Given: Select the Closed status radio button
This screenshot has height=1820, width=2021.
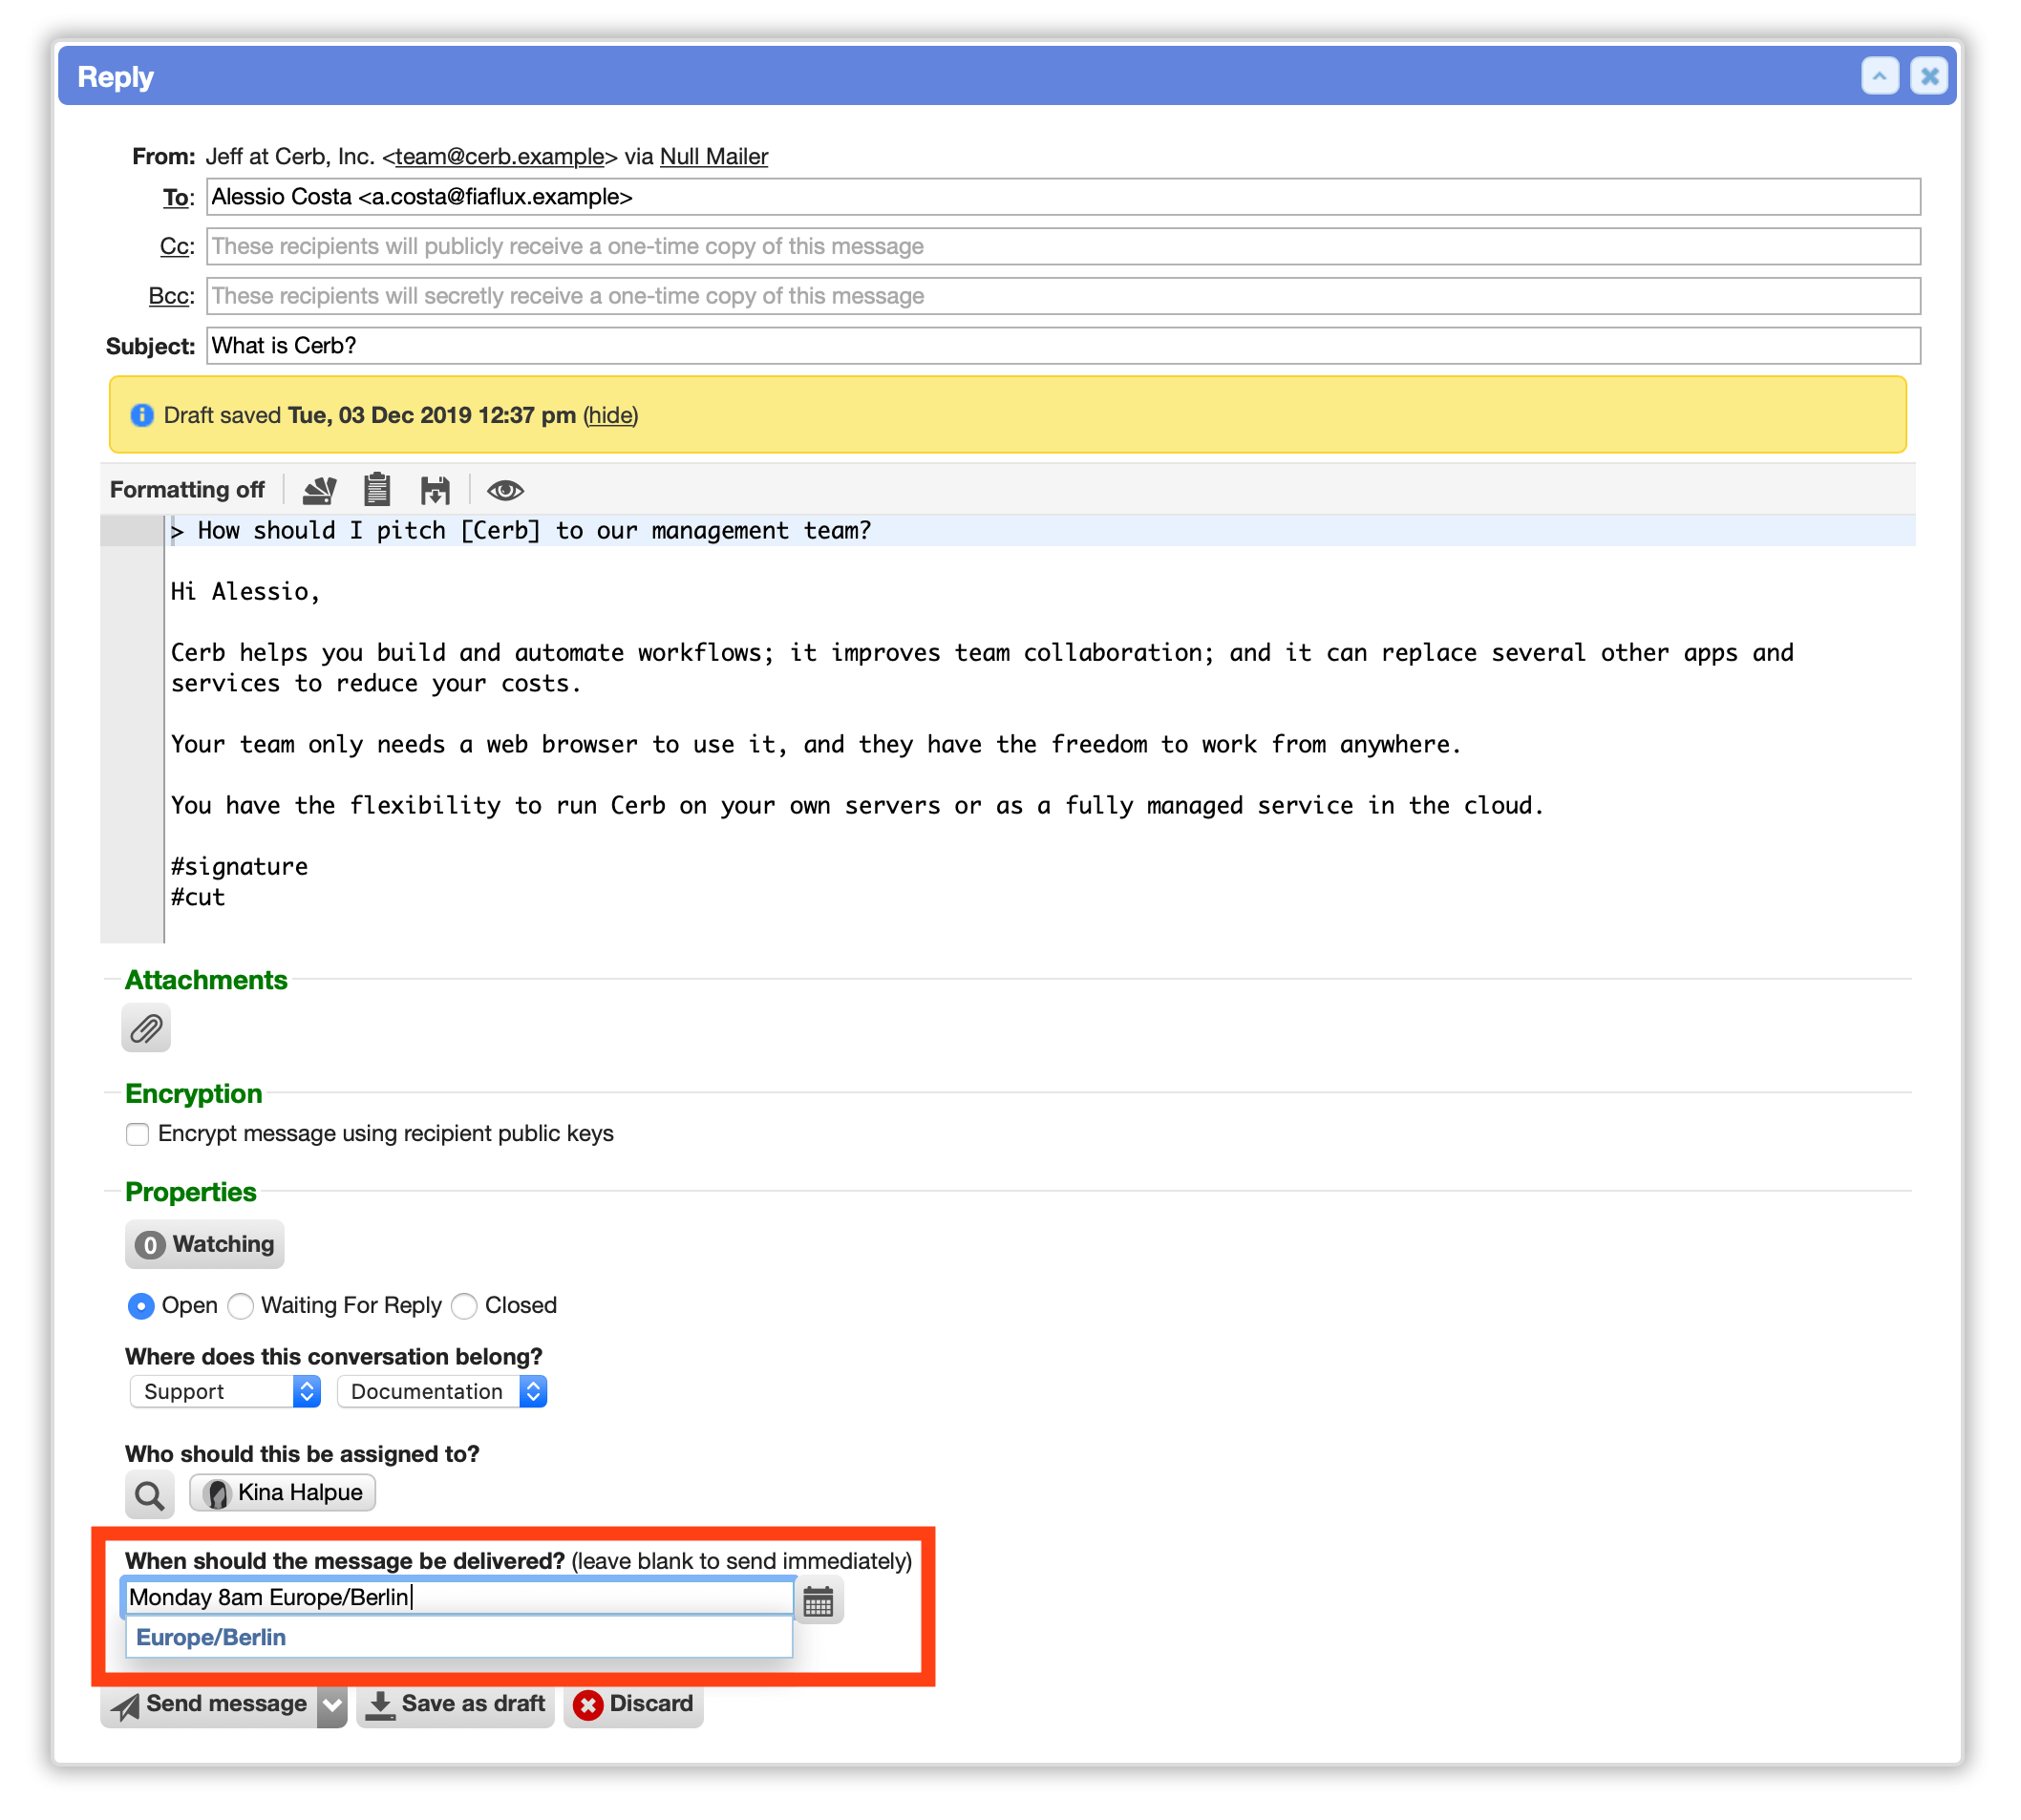Looking at the screenshot, I should point(464,1306).
